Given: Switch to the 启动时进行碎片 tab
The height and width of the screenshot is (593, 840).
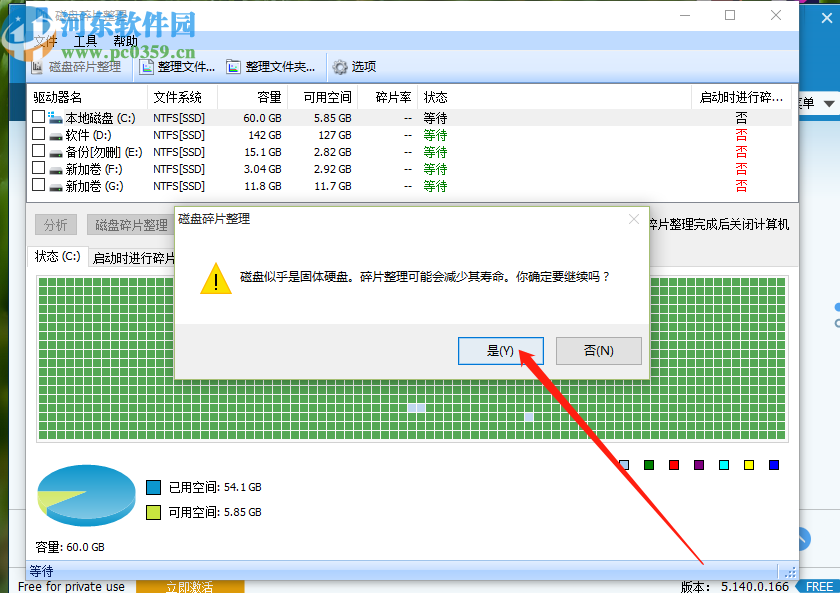Looking at the screenshot, I should [x=133, y=258].
